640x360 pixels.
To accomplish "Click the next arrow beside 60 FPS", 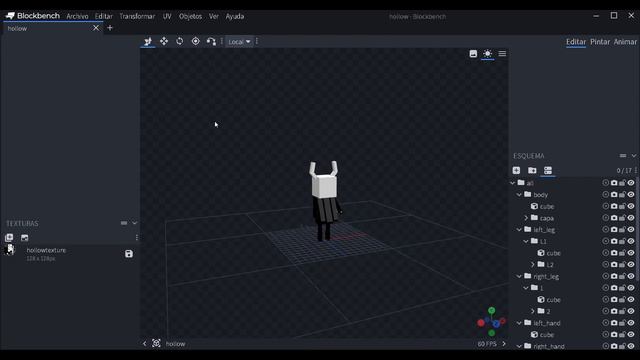I will pos(504,344).
